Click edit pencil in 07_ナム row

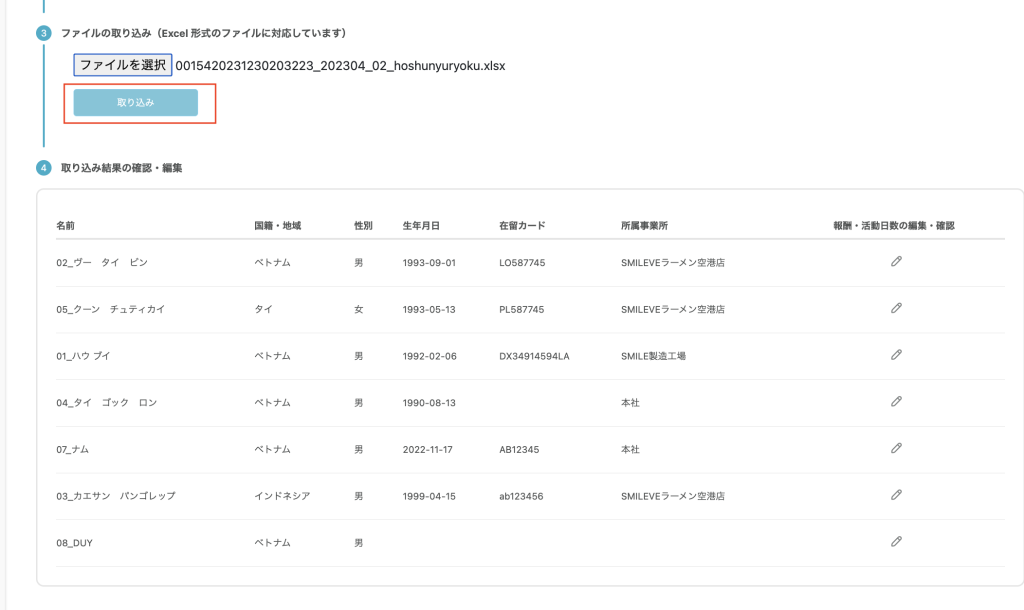pyautogui.click(x=896, y=448)
